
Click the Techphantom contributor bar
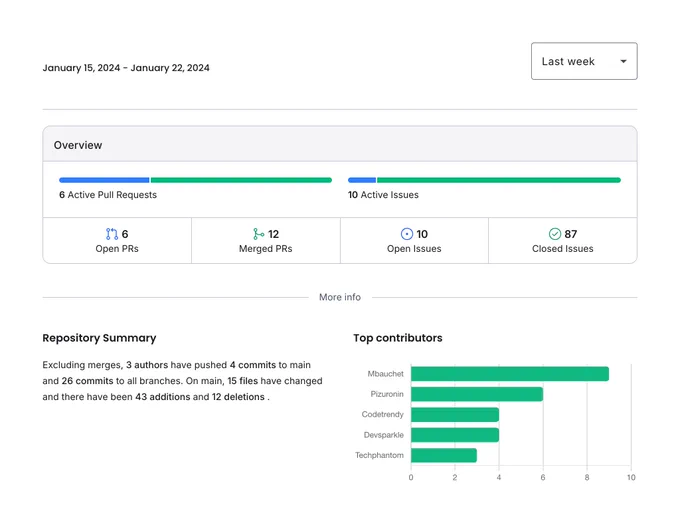(444, 455)
